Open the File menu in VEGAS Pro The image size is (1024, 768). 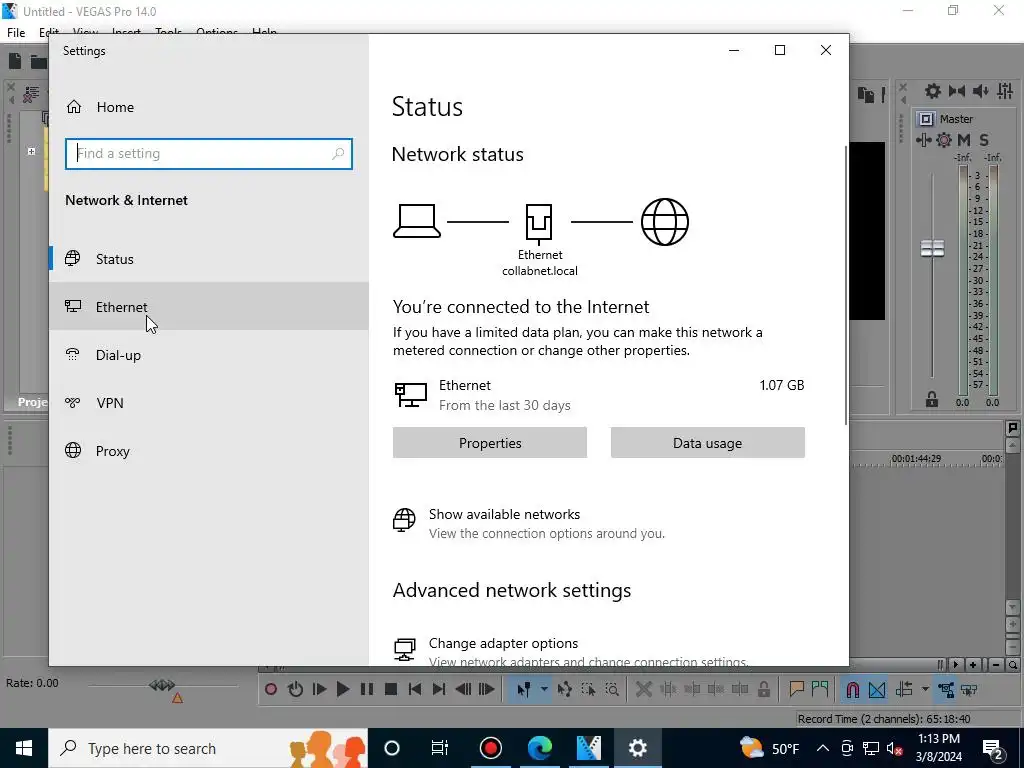[16, 33]
